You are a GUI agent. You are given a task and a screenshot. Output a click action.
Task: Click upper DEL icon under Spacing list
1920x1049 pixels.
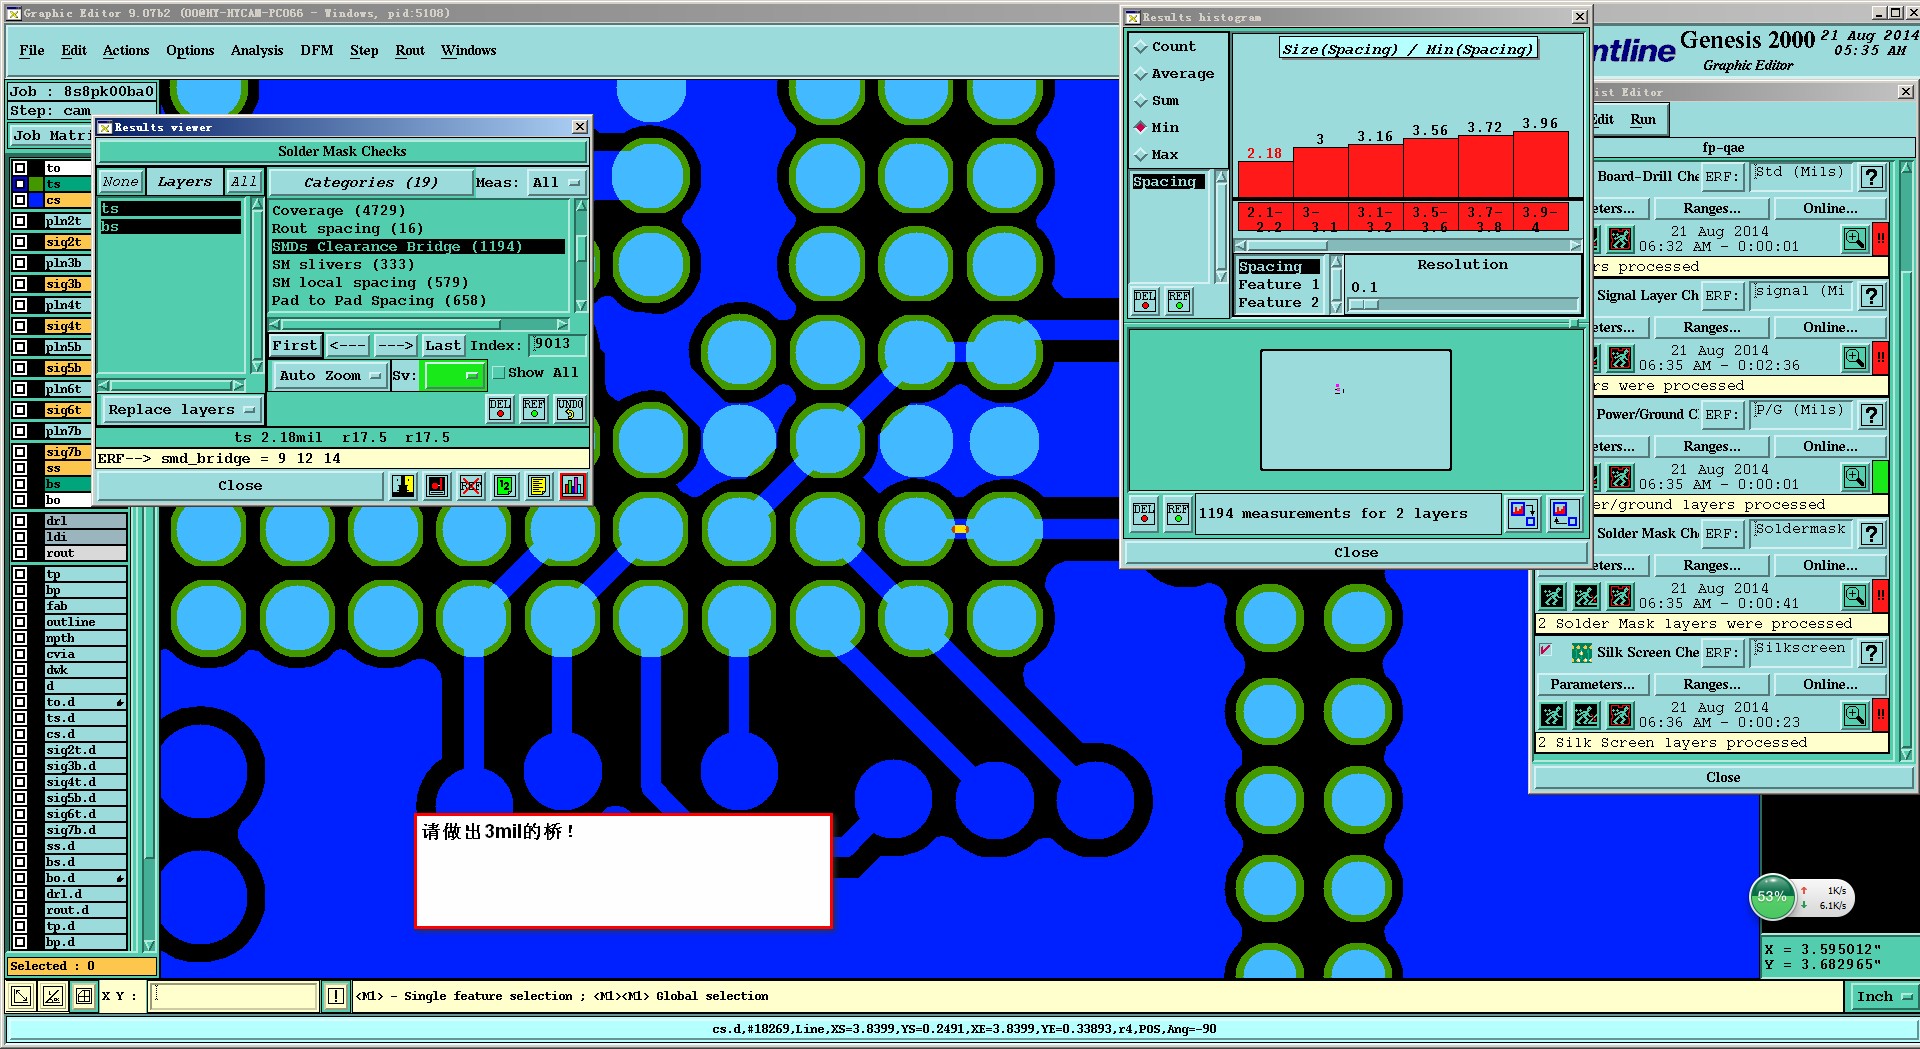(1145, 300)
